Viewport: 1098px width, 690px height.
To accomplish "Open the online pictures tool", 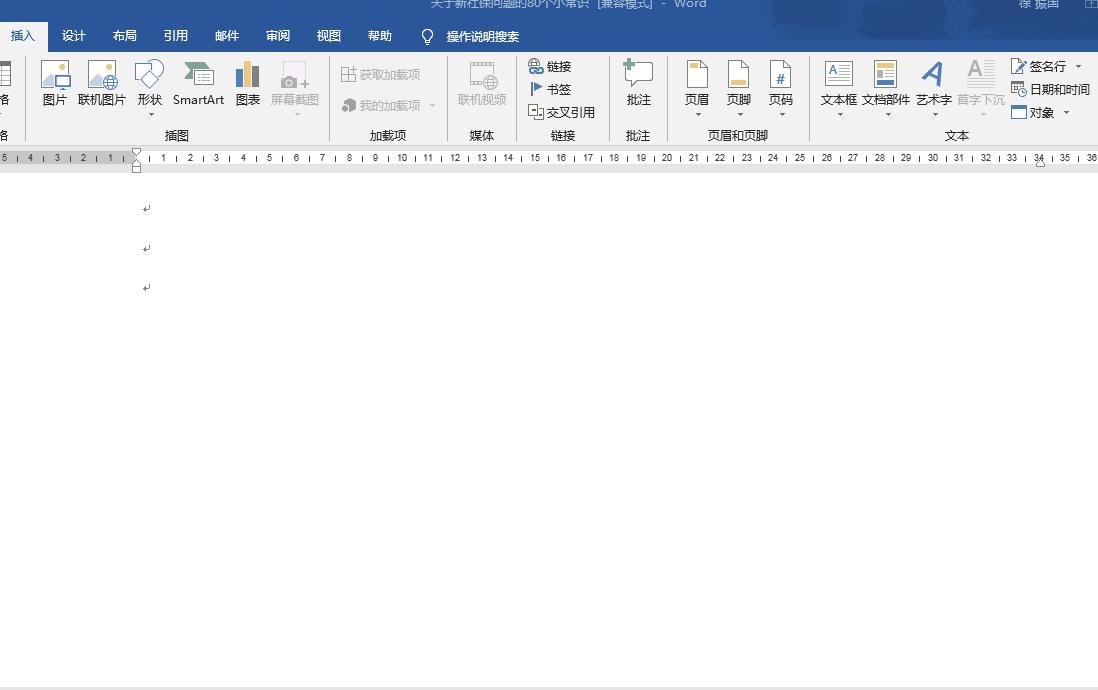I will [x=101, y=85].
